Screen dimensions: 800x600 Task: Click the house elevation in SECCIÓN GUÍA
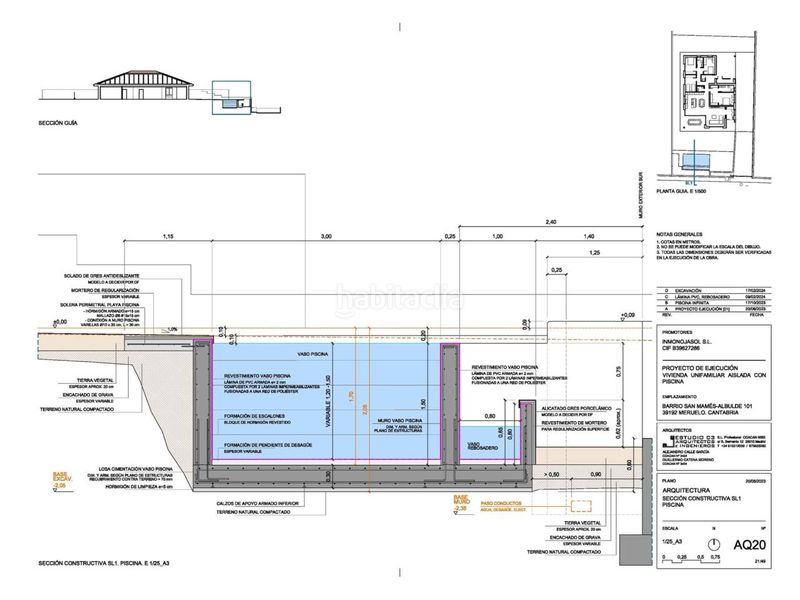tap(143, 85)
